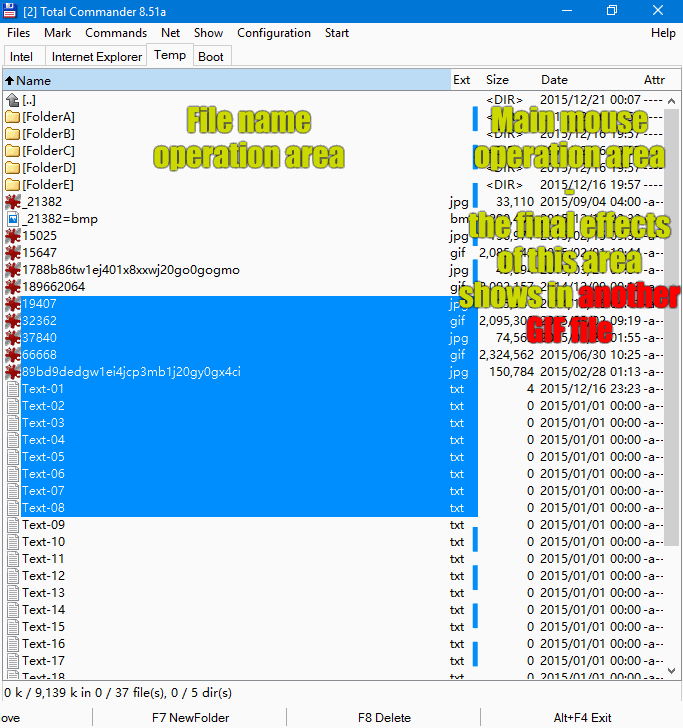
Task: Click the parent directory [..] up-arrow icon
Action: pyautogui.click(x=13, y=100)
